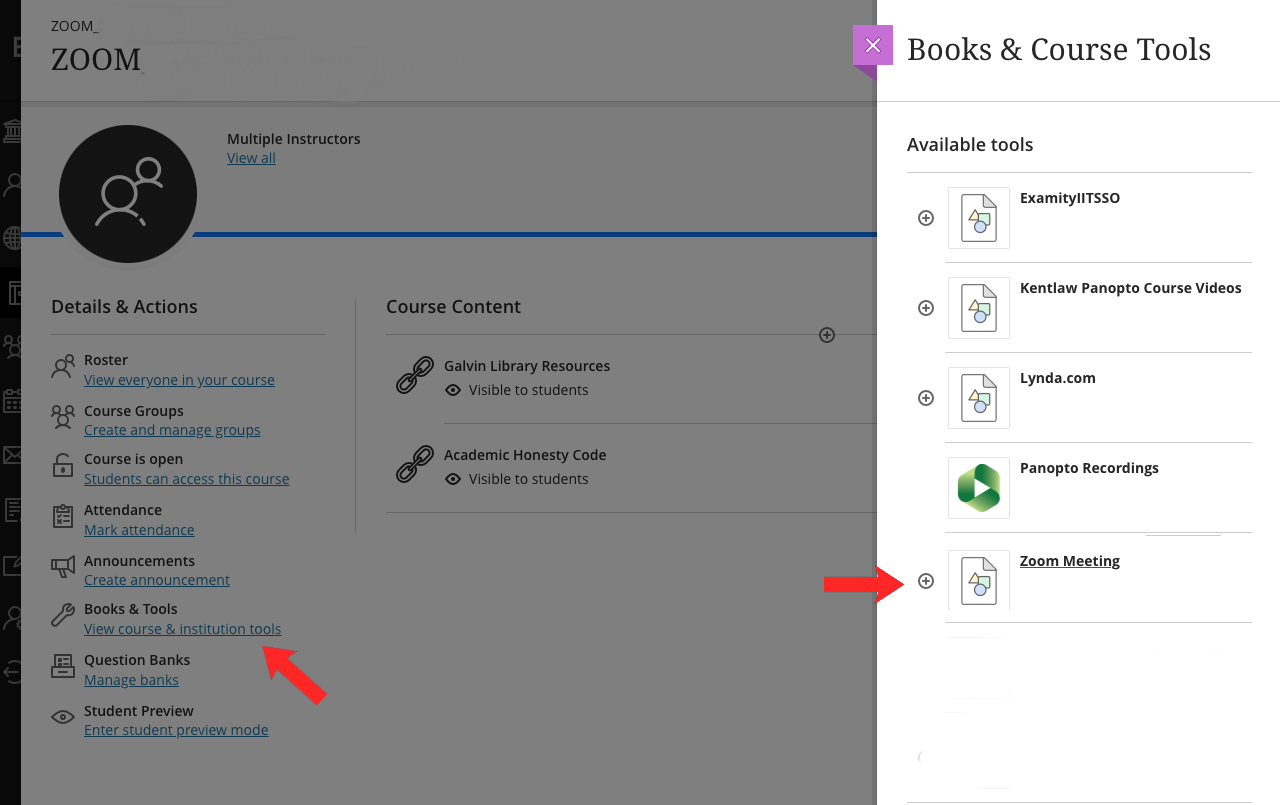This screenshot has height=805, width=1280.
Task: Close the Books & Course Tools panel
Action: pos(873,45)
